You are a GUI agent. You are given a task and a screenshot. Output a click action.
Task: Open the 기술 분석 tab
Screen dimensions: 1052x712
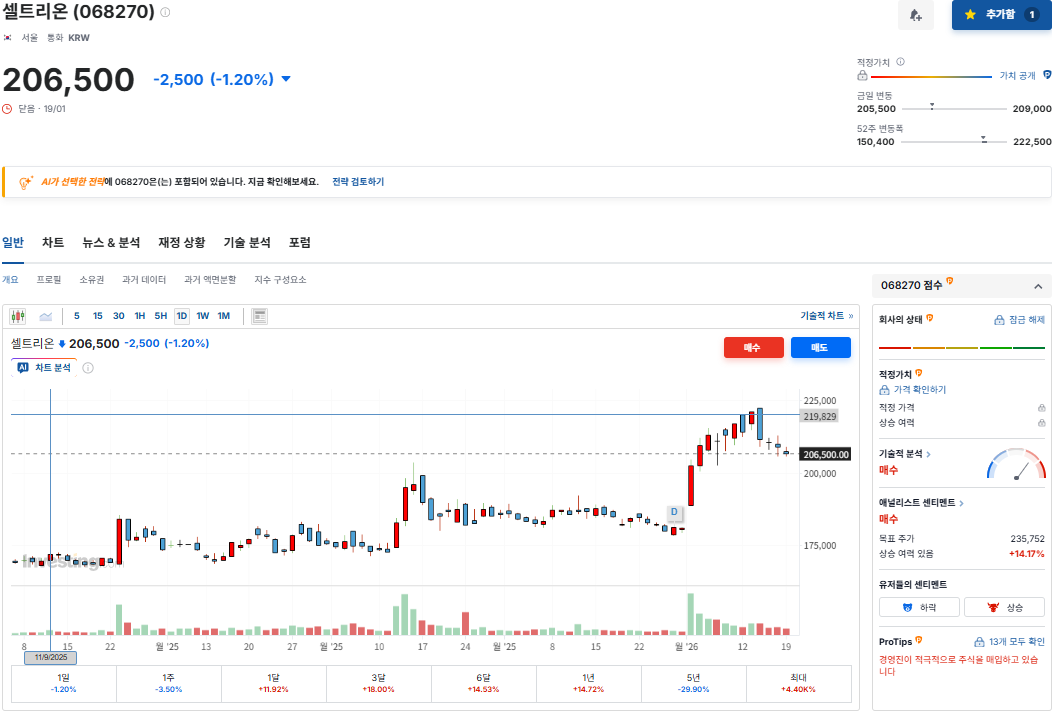point(247,243)
